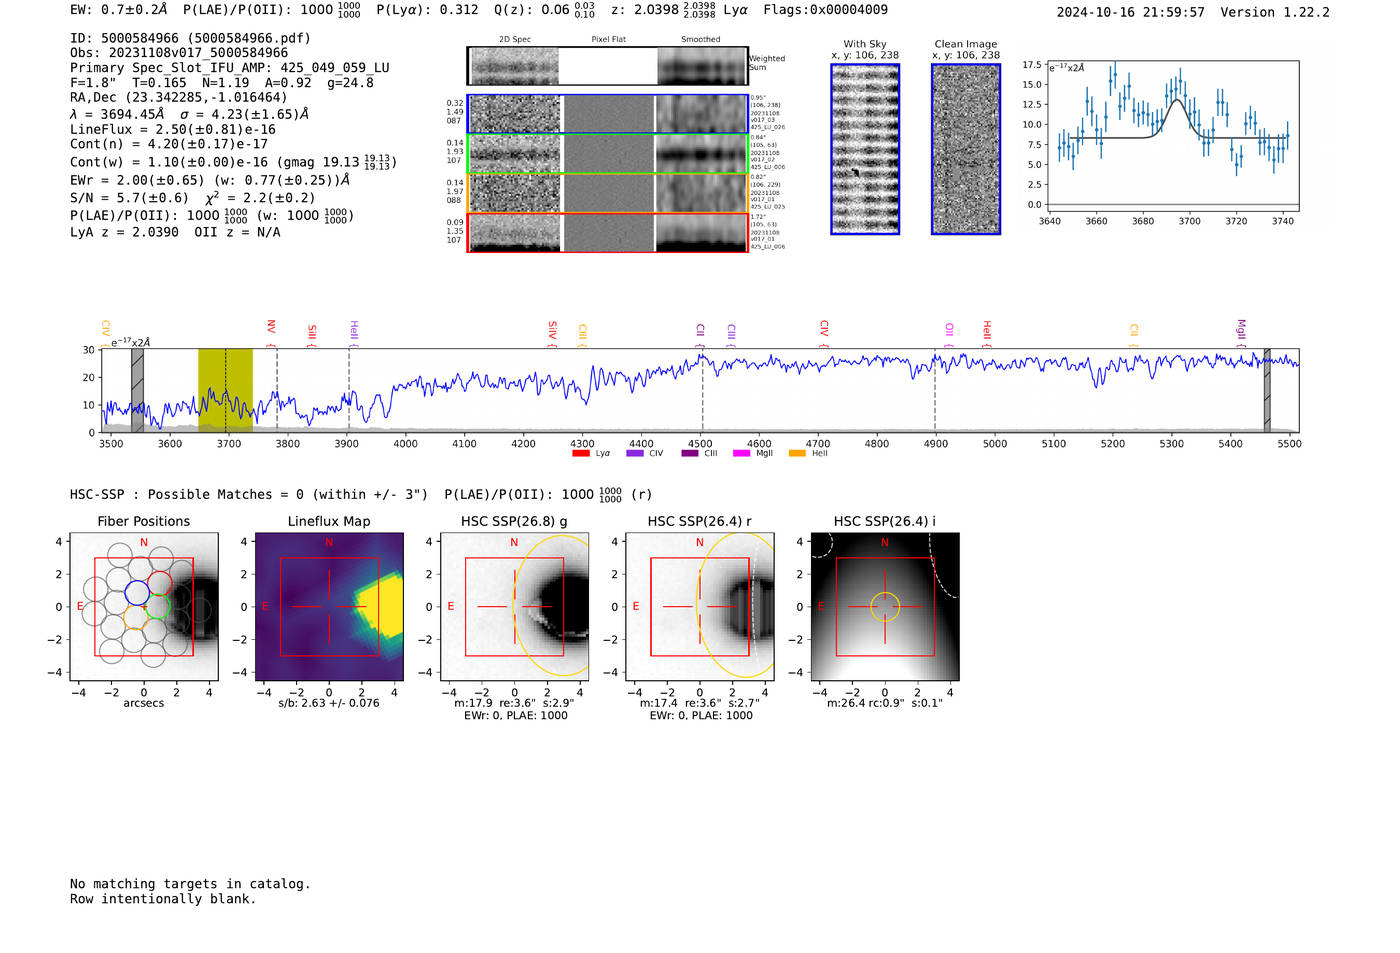This screenshot has height=953, width=1400.
Task: Click the yellow circle in the i-band image
Action: tap(885, 607)
